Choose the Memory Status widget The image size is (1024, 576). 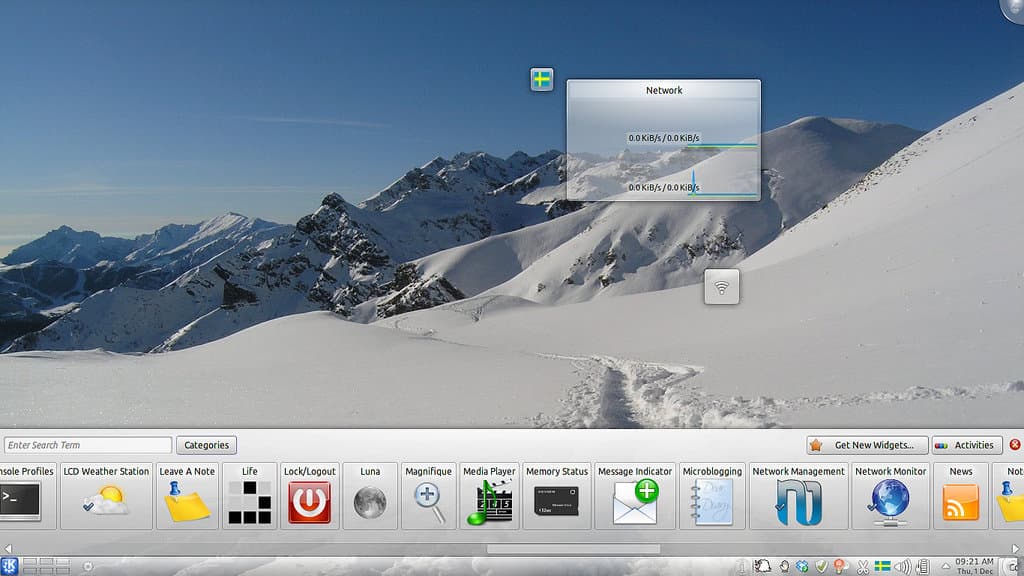point(557,496)
